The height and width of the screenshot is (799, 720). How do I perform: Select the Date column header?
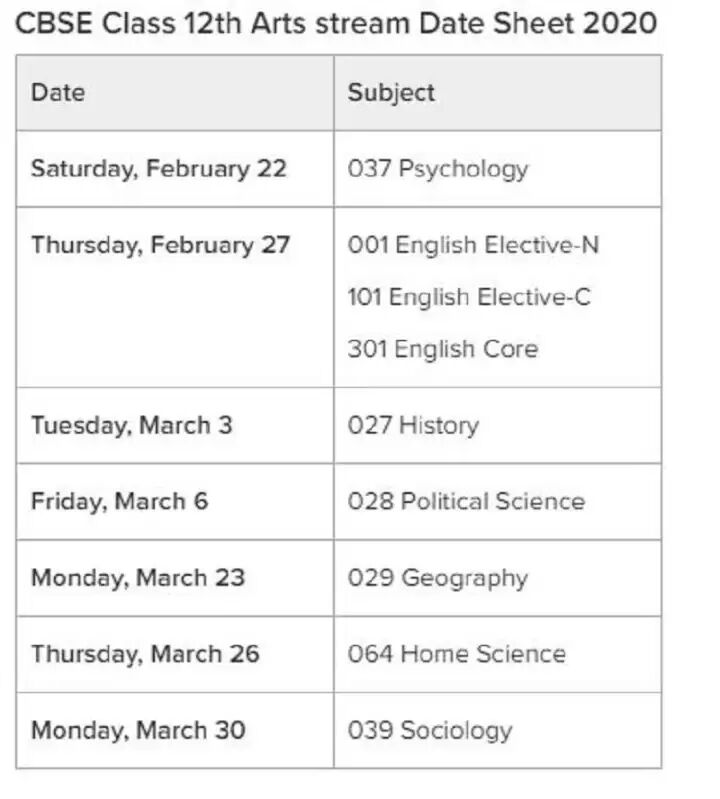[x=58, y=93]
